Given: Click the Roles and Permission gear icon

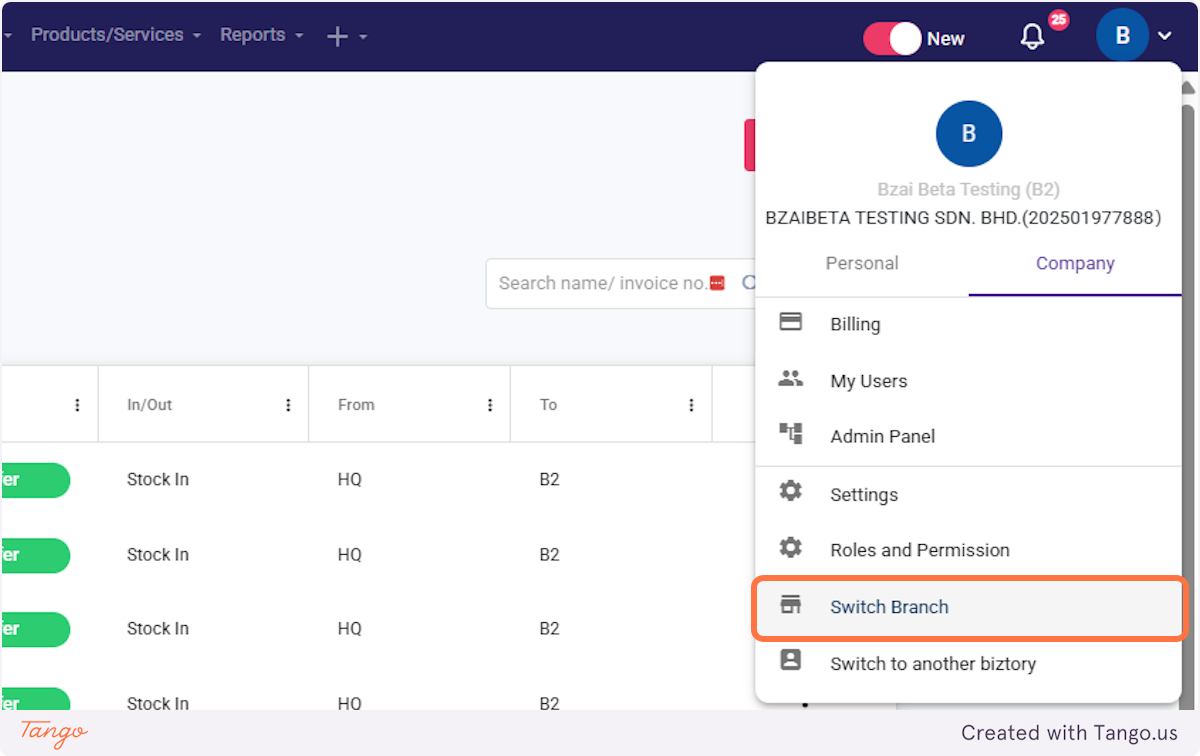Looking at the screenshot, I should pyautogui.click(x=791, y=548).
